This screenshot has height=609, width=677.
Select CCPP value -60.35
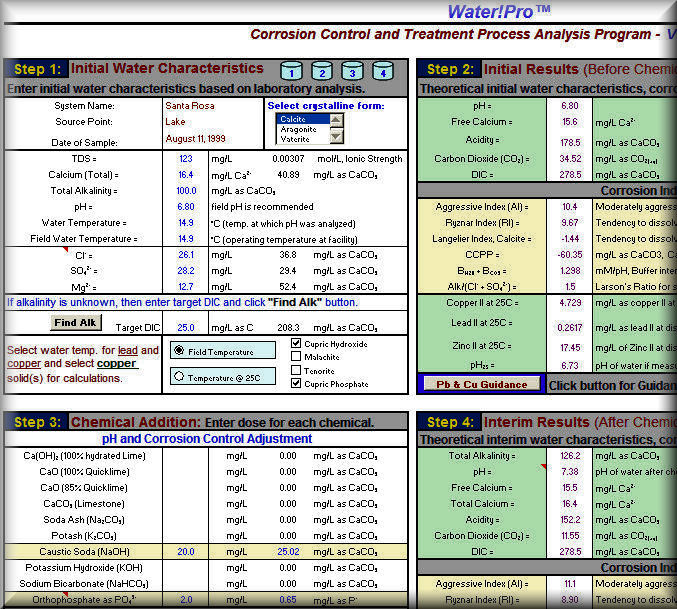point(569,255)
